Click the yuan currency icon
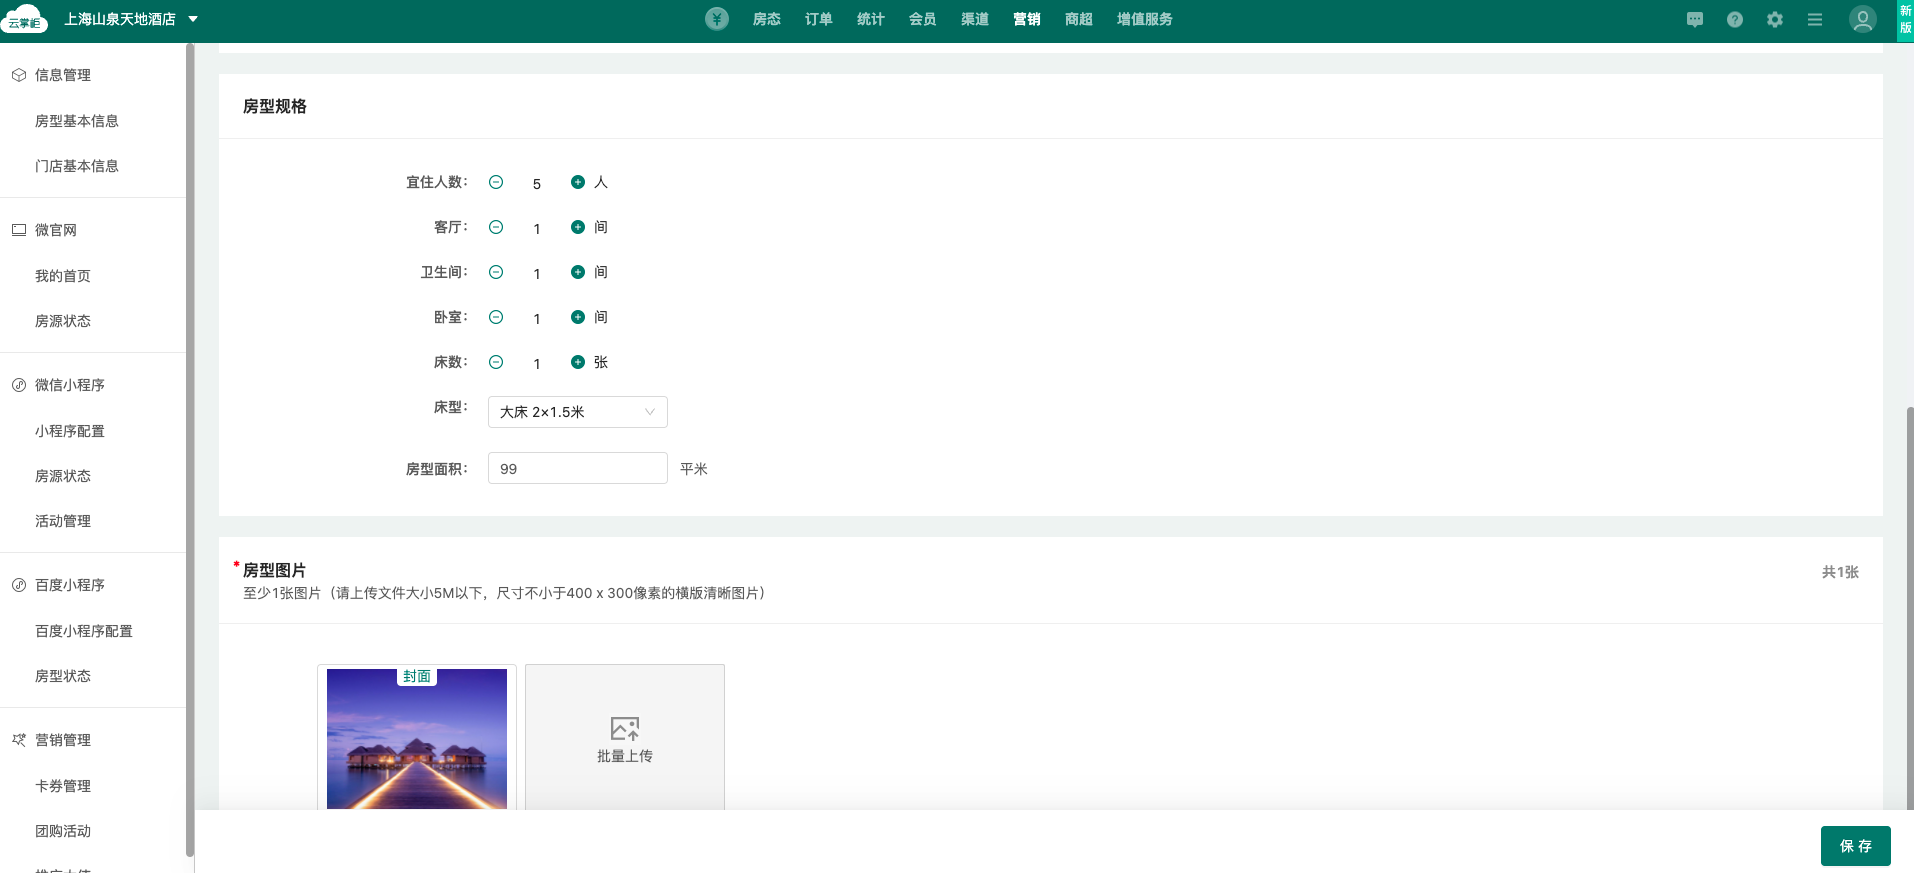Screen dimensions: 1914x873 click(717, 19)
